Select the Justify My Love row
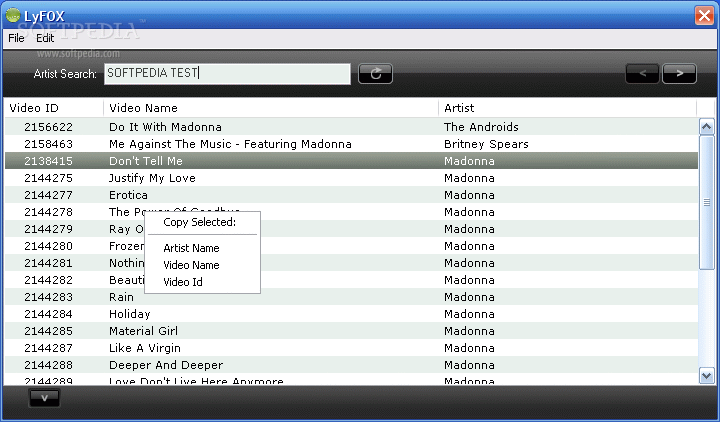 point(351,178)
